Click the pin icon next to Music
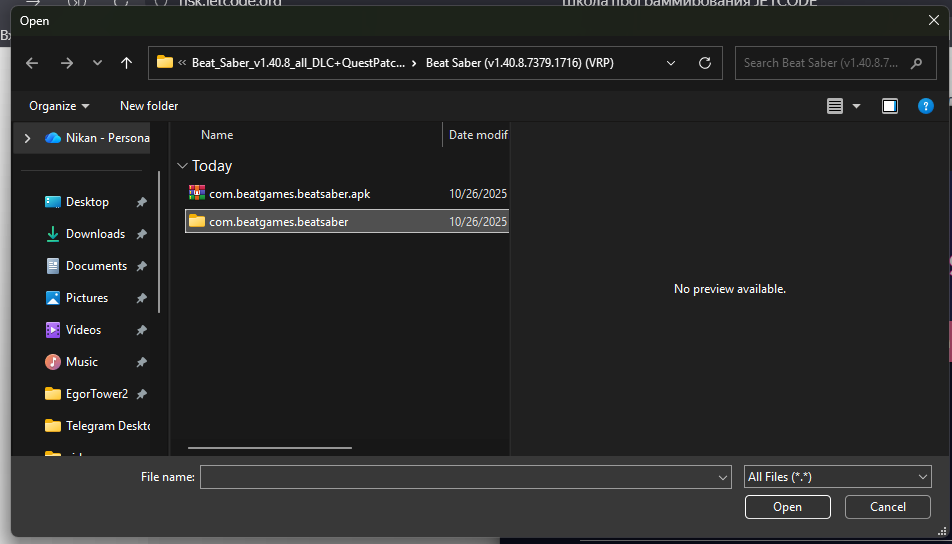The height and width of the screenshot is (544, 952). coord(141,362)
